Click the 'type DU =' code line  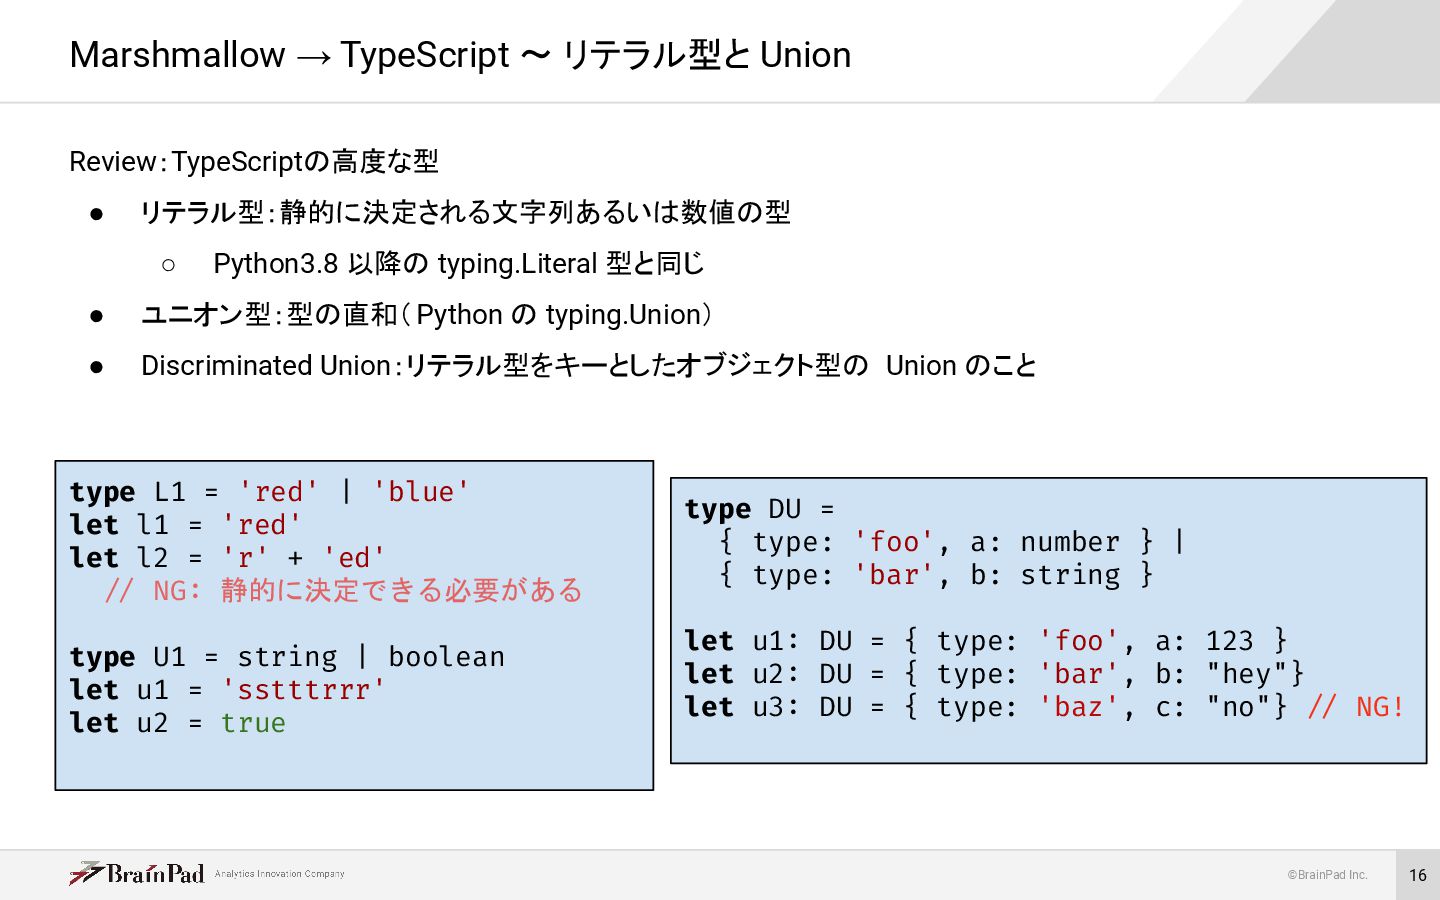tap(759, 509)
